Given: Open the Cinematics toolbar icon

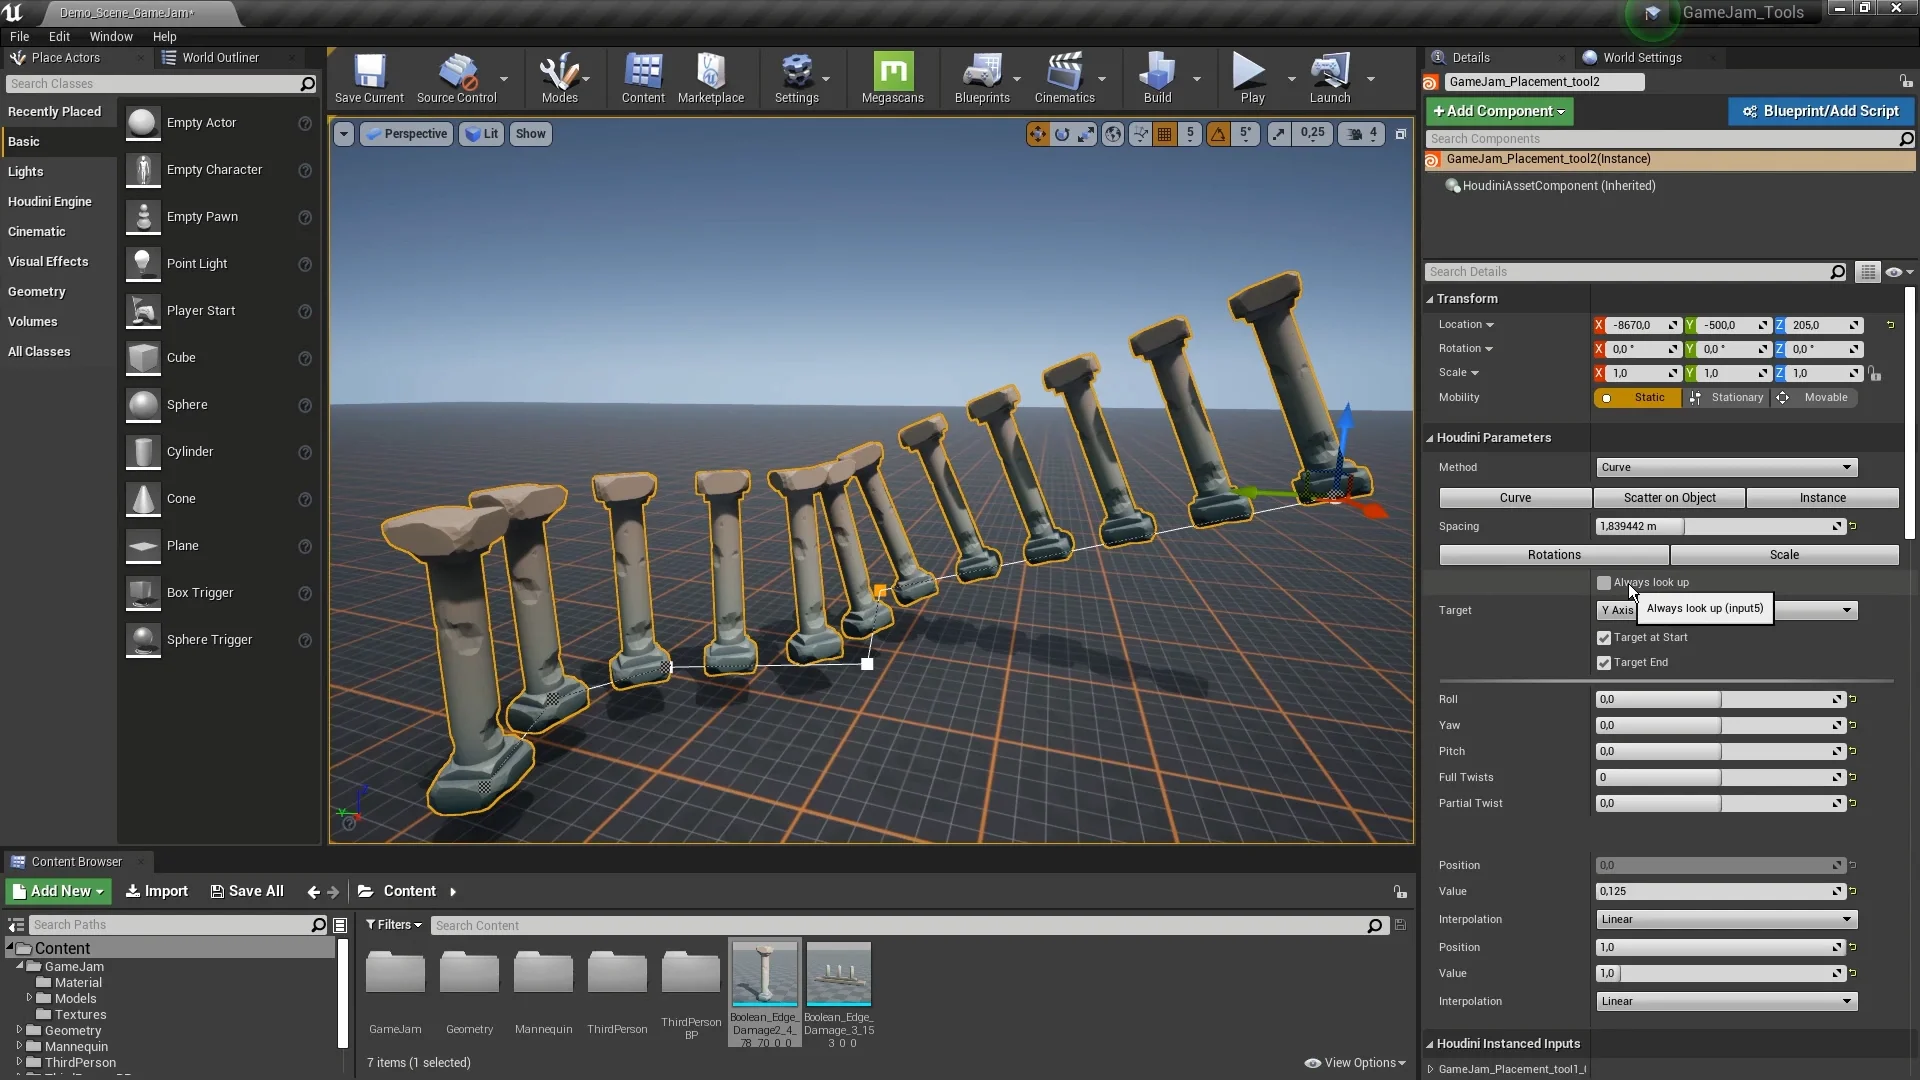Looking at the screenshot, I should (x=1064, y=78).
